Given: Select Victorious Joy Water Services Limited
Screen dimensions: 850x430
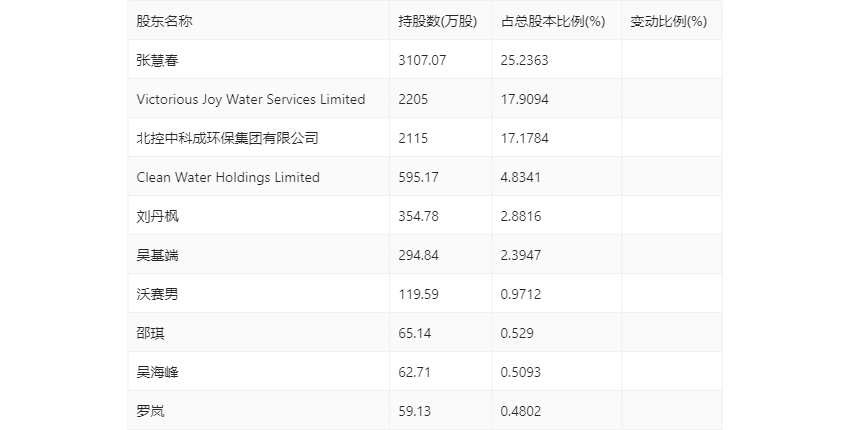Looking at the screenshot, I should 251,99.
